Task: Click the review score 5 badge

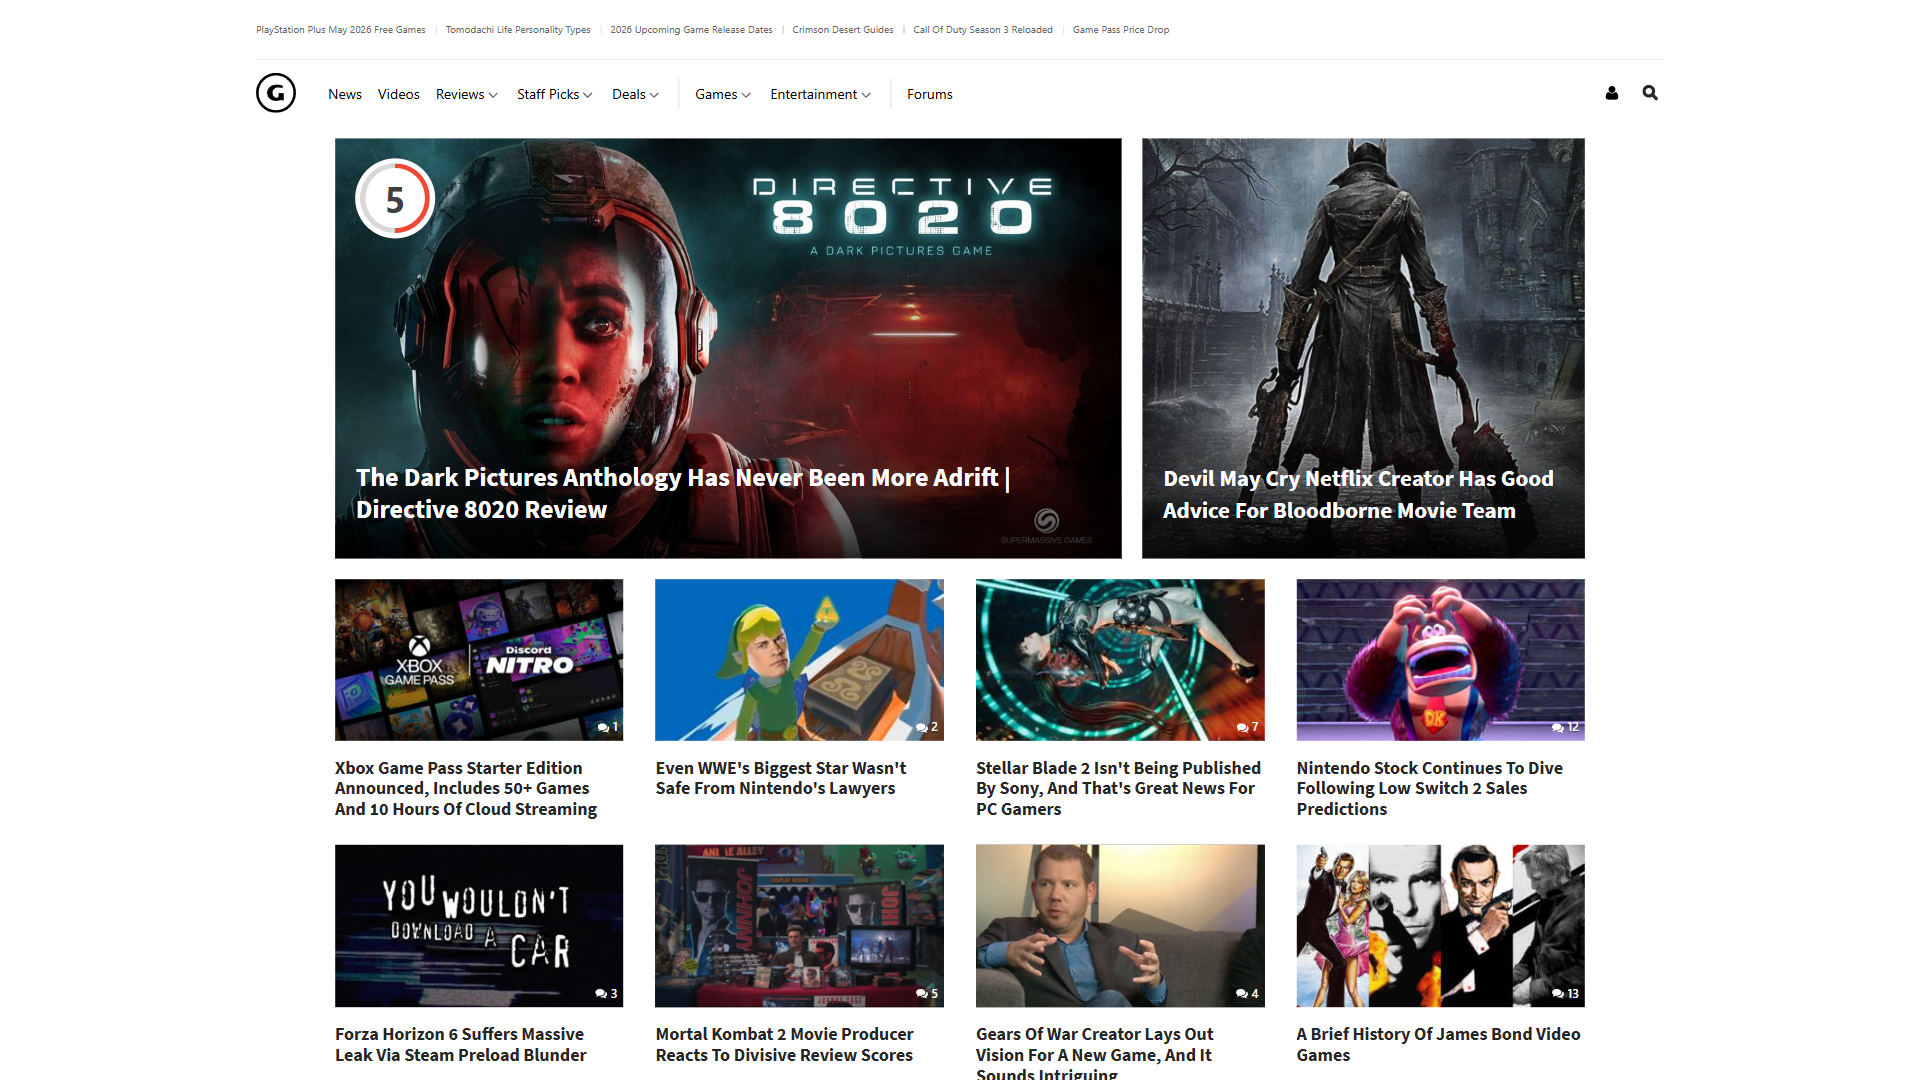Action: click(395, 199)
